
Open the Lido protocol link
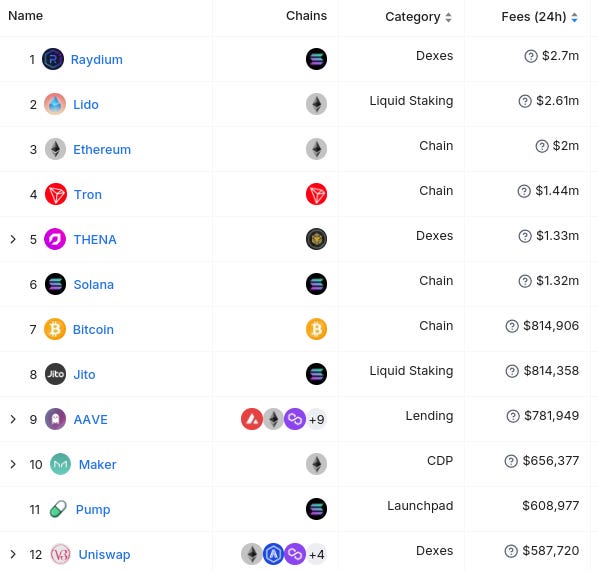[x=86, y=105]
